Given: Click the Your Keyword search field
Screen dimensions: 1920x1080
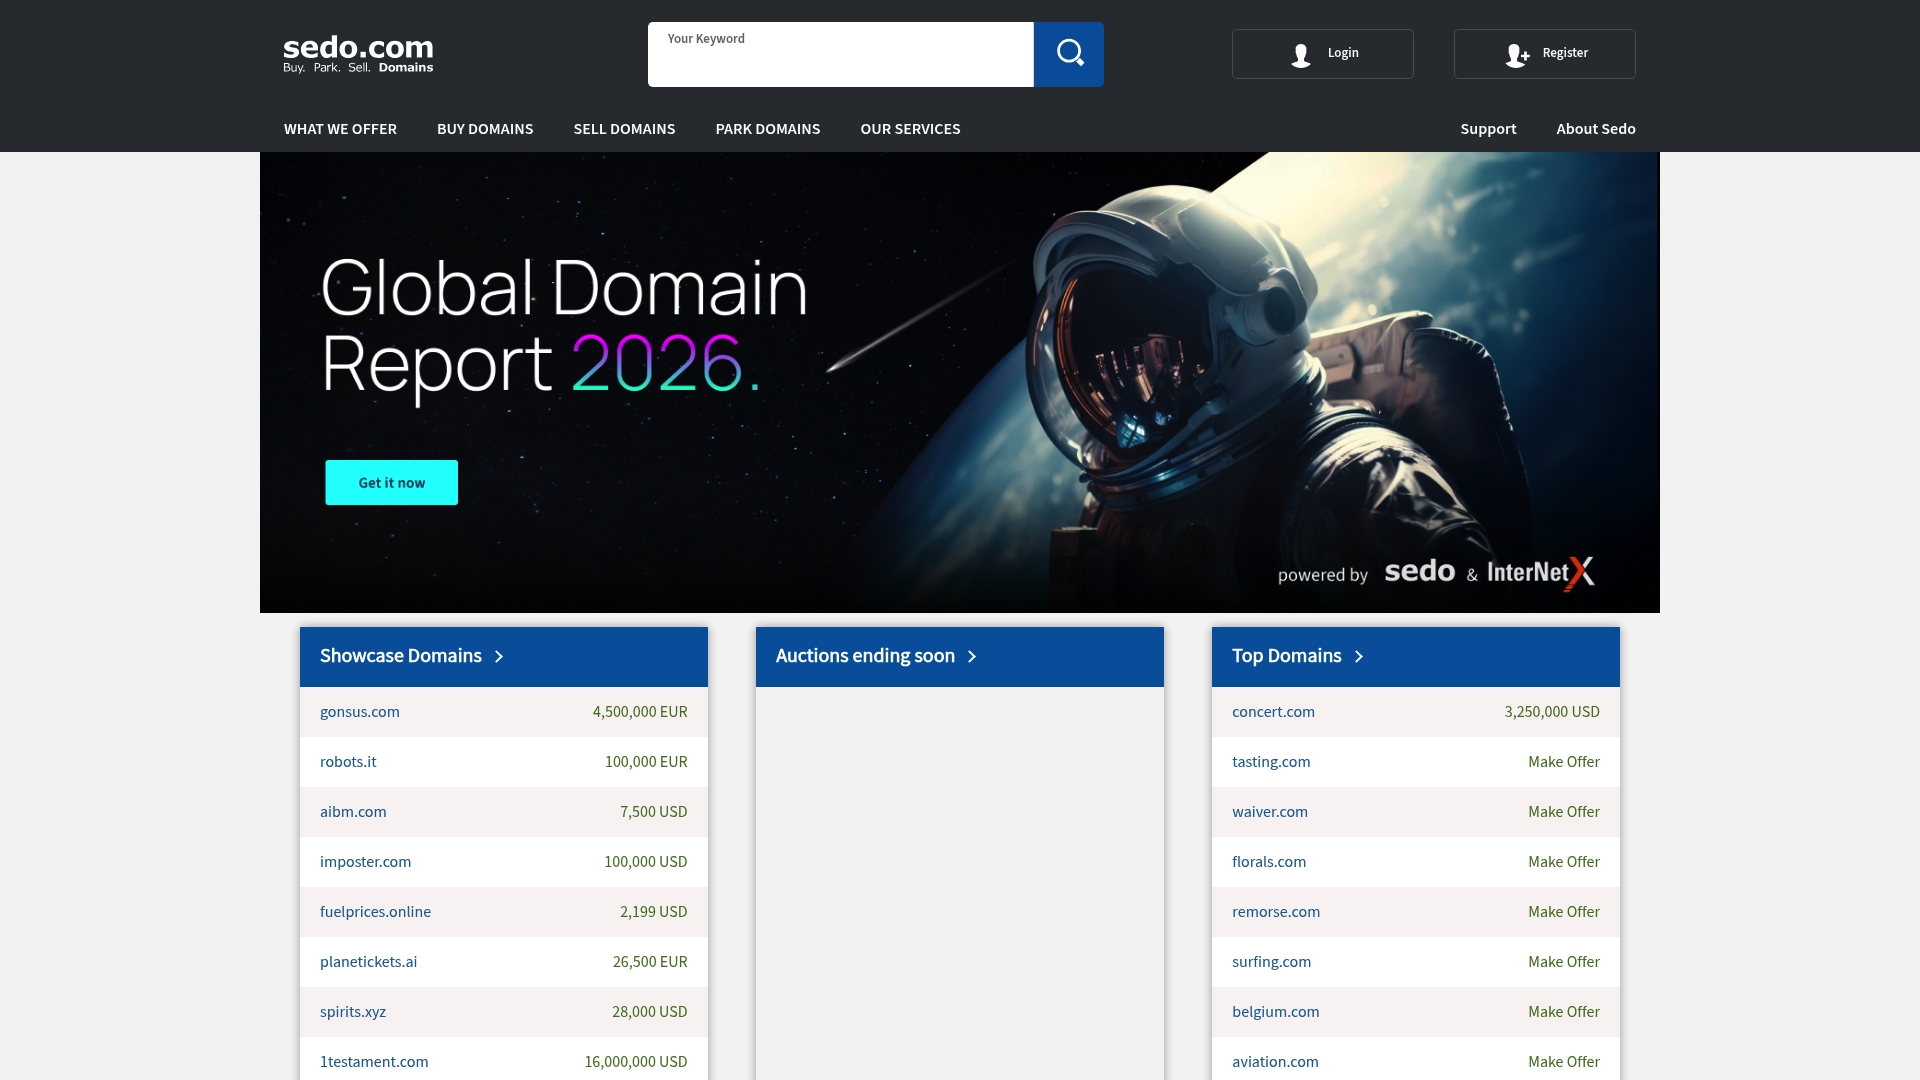Looking at the screenshot, I should 840,54.
